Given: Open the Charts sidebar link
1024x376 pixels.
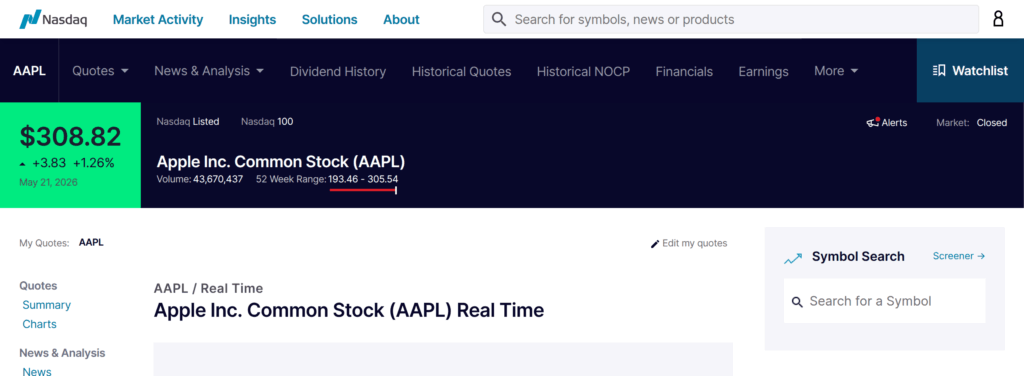Looking at the screenshot, I should [39, 324].
